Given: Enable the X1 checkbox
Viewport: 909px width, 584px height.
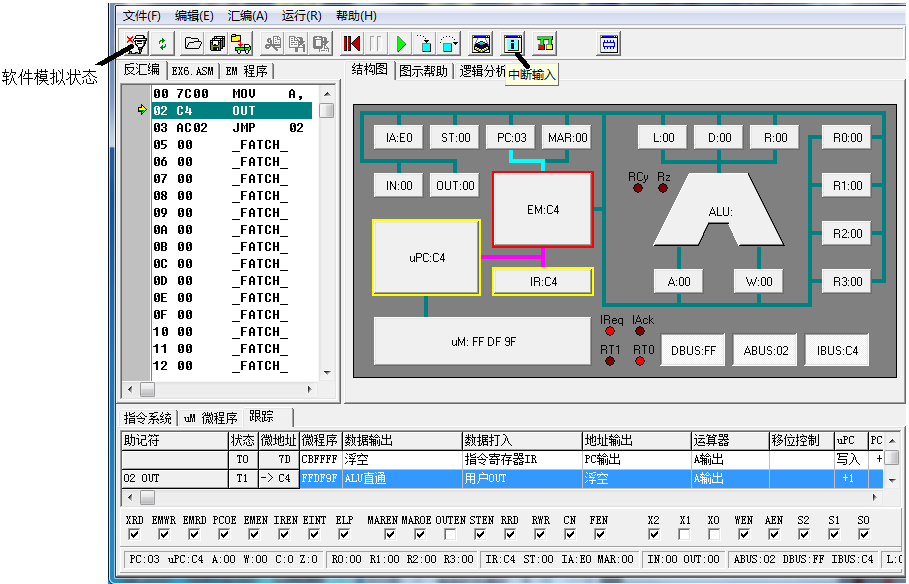Looking at the screenshot, I should (x=684, y=534).
